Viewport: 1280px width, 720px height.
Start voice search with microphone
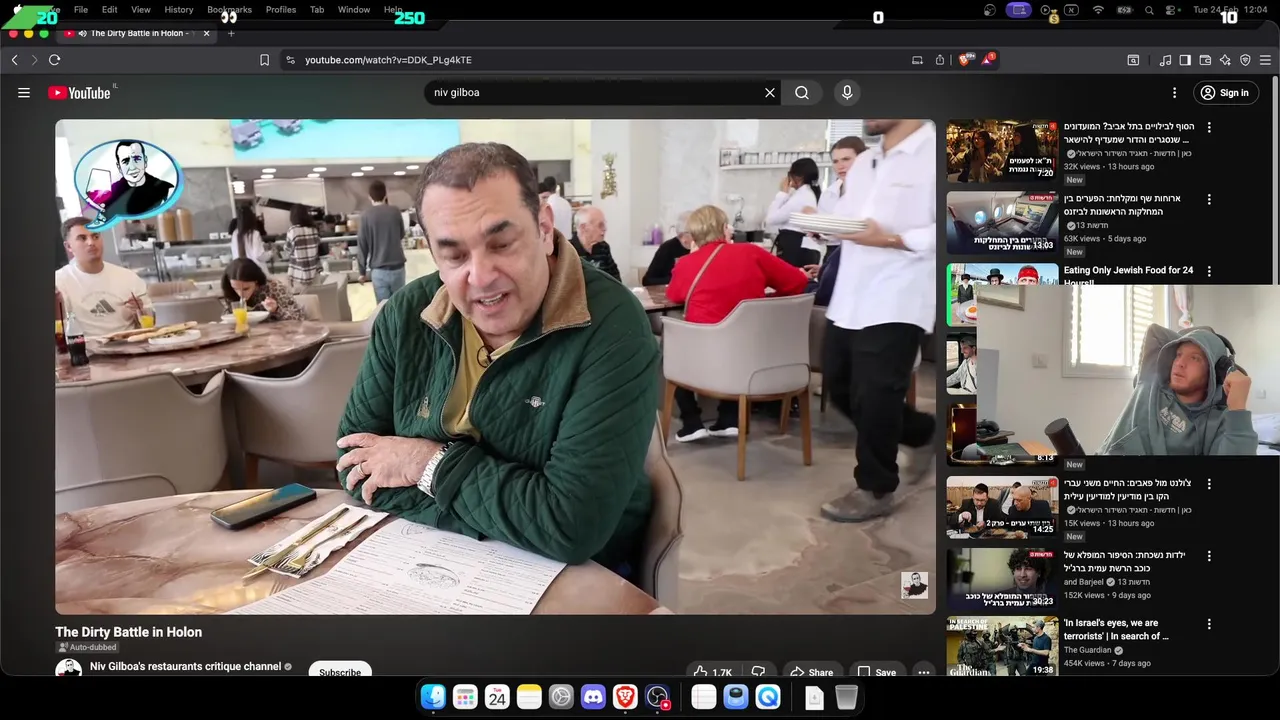[847, 93]
